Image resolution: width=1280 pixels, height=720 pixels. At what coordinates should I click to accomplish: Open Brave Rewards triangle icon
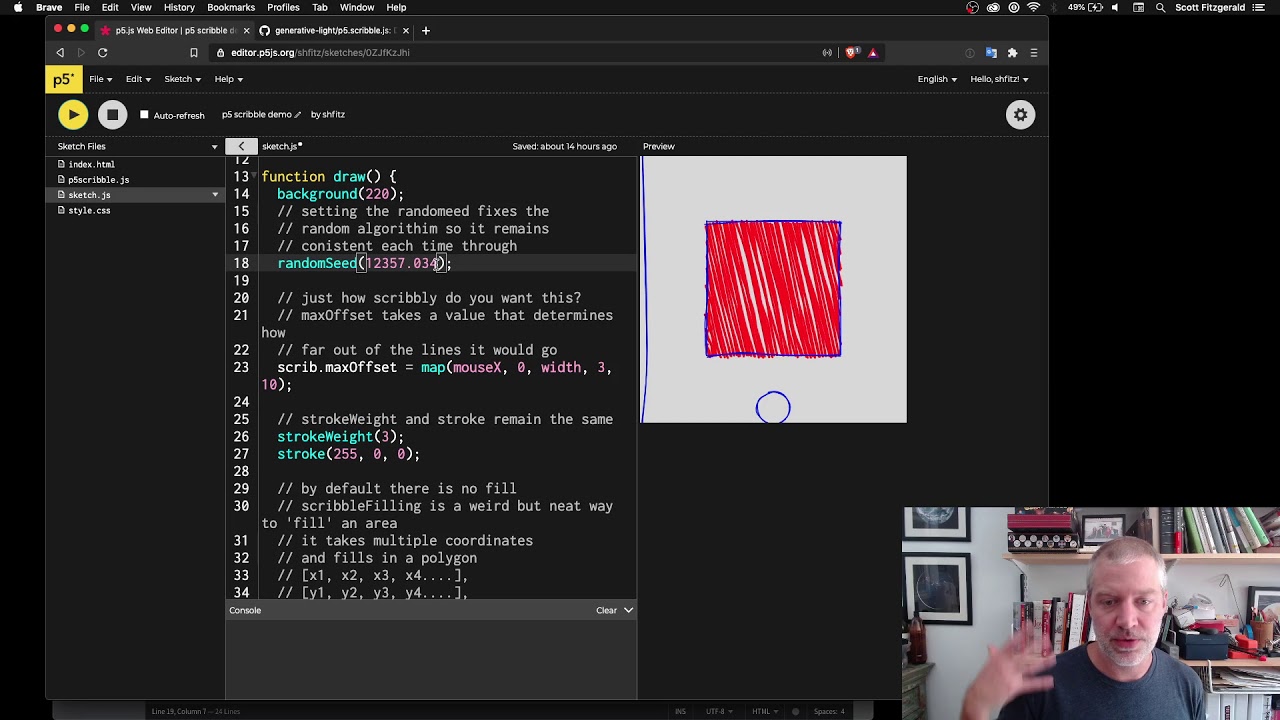(872, 53)
